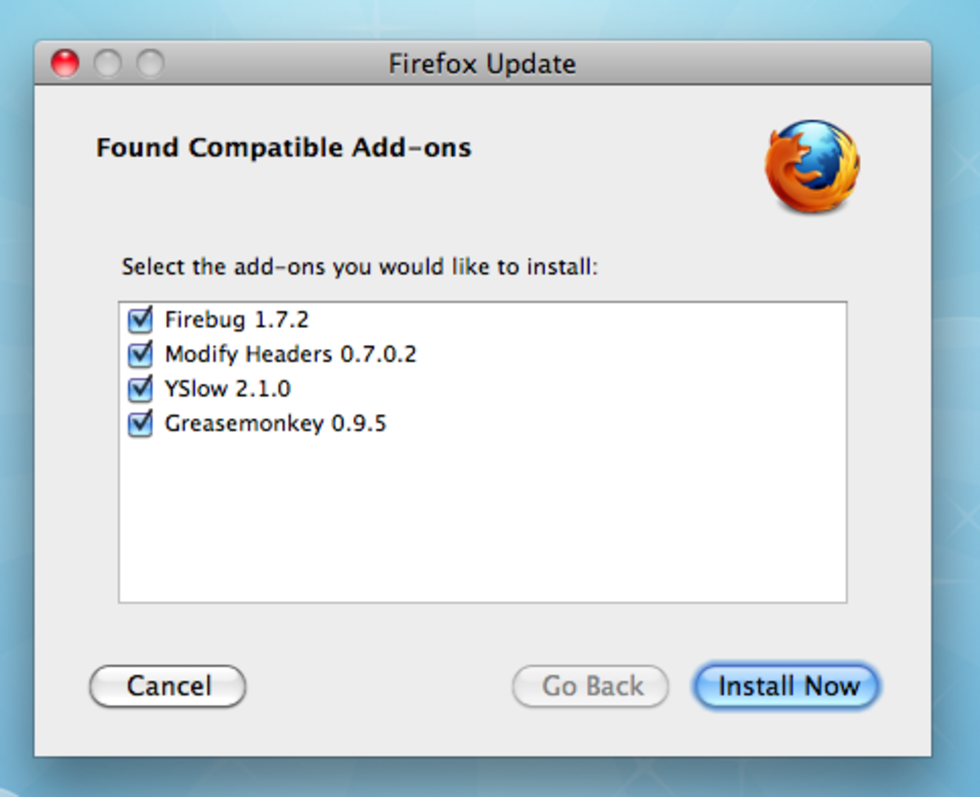The height and width of the screenshot is (797, 980).
Task: Highlight the Greasemonkey 0.9.5 entry text
Action: coord(275,424)
